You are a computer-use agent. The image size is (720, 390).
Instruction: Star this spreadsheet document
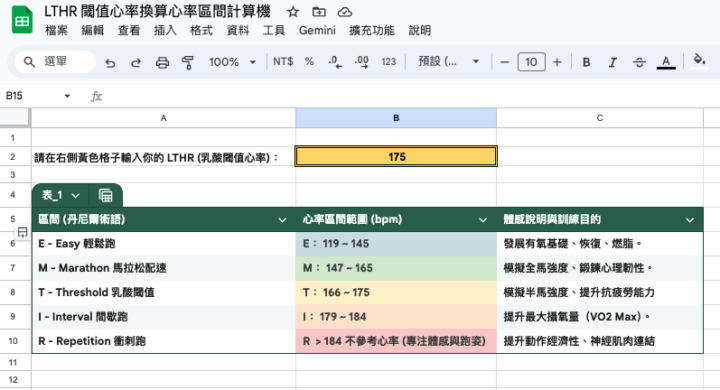(293, 12)
